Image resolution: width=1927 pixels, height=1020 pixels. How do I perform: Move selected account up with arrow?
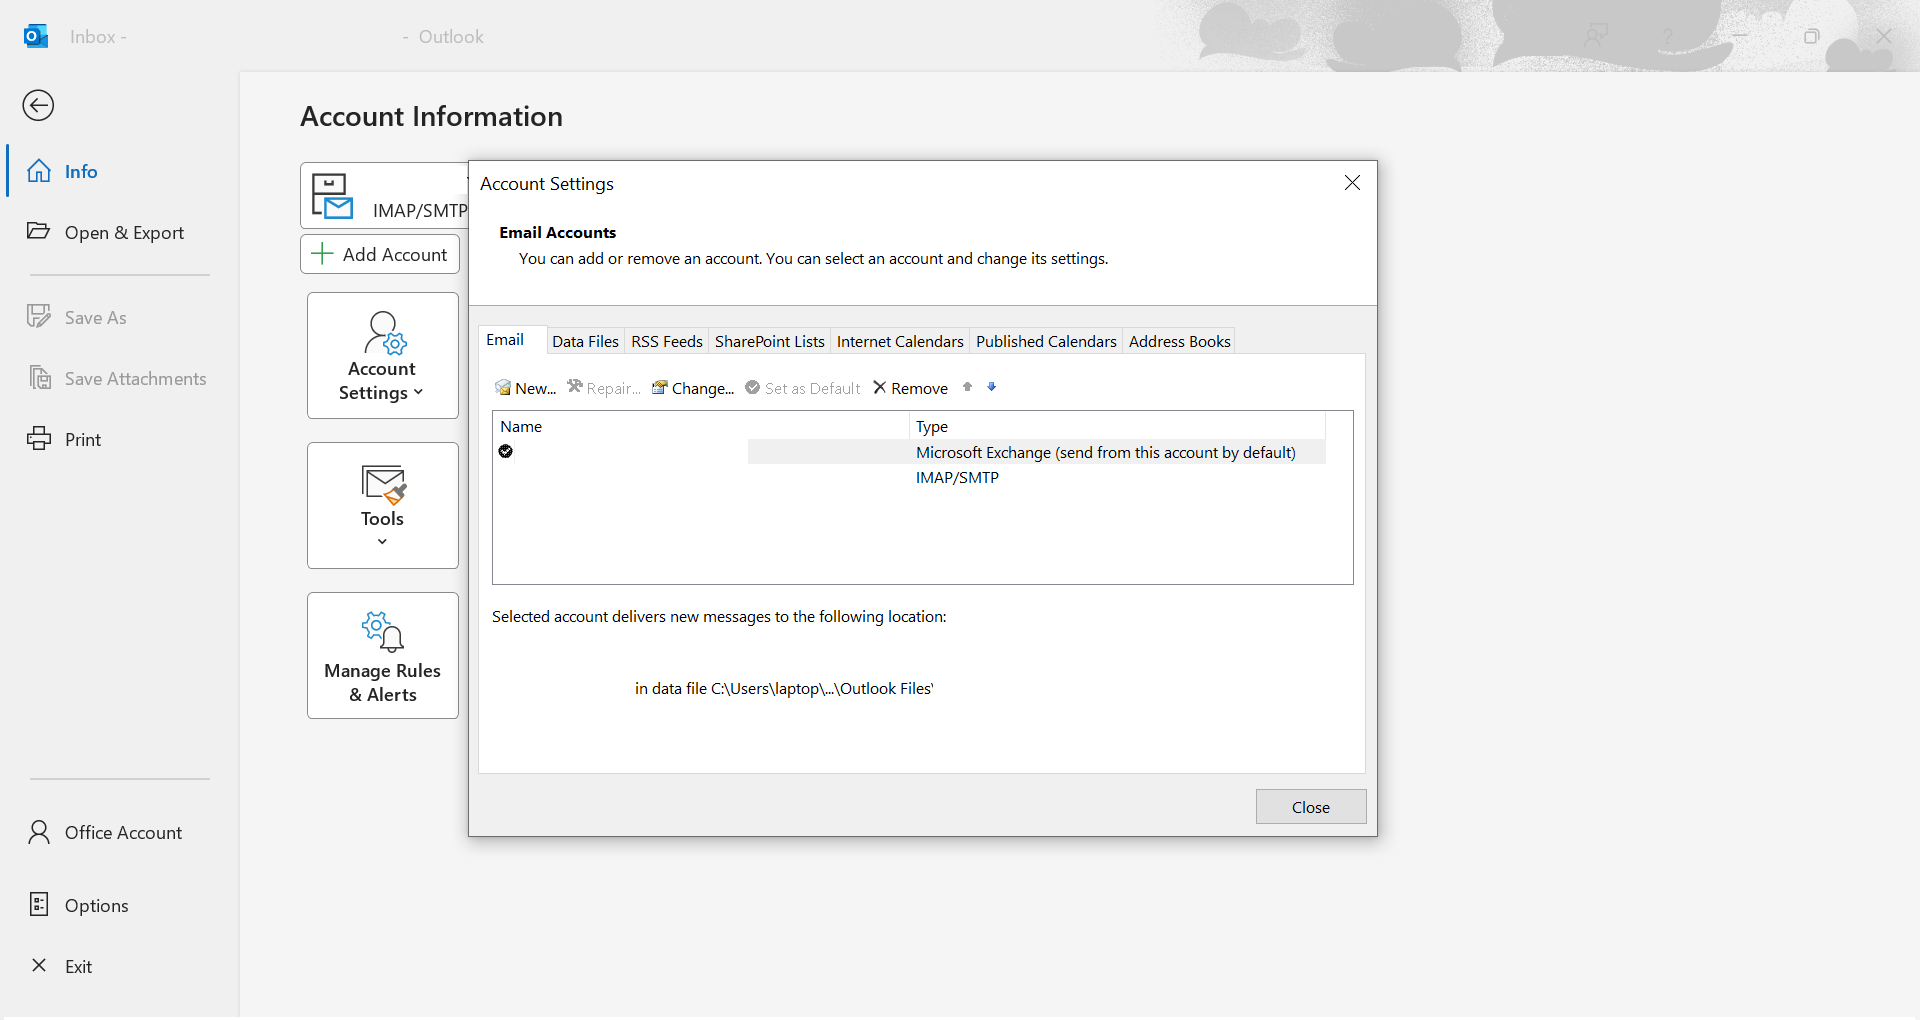point(967,387)
